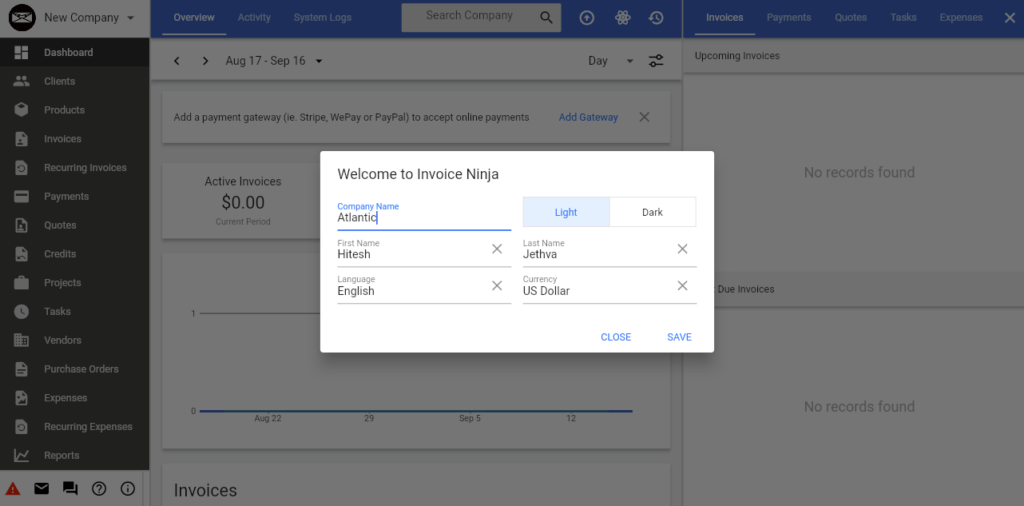This screenshot has width=1024, height=506.
Task: Open the Payments tab in right panel
Action: [789, 18]
